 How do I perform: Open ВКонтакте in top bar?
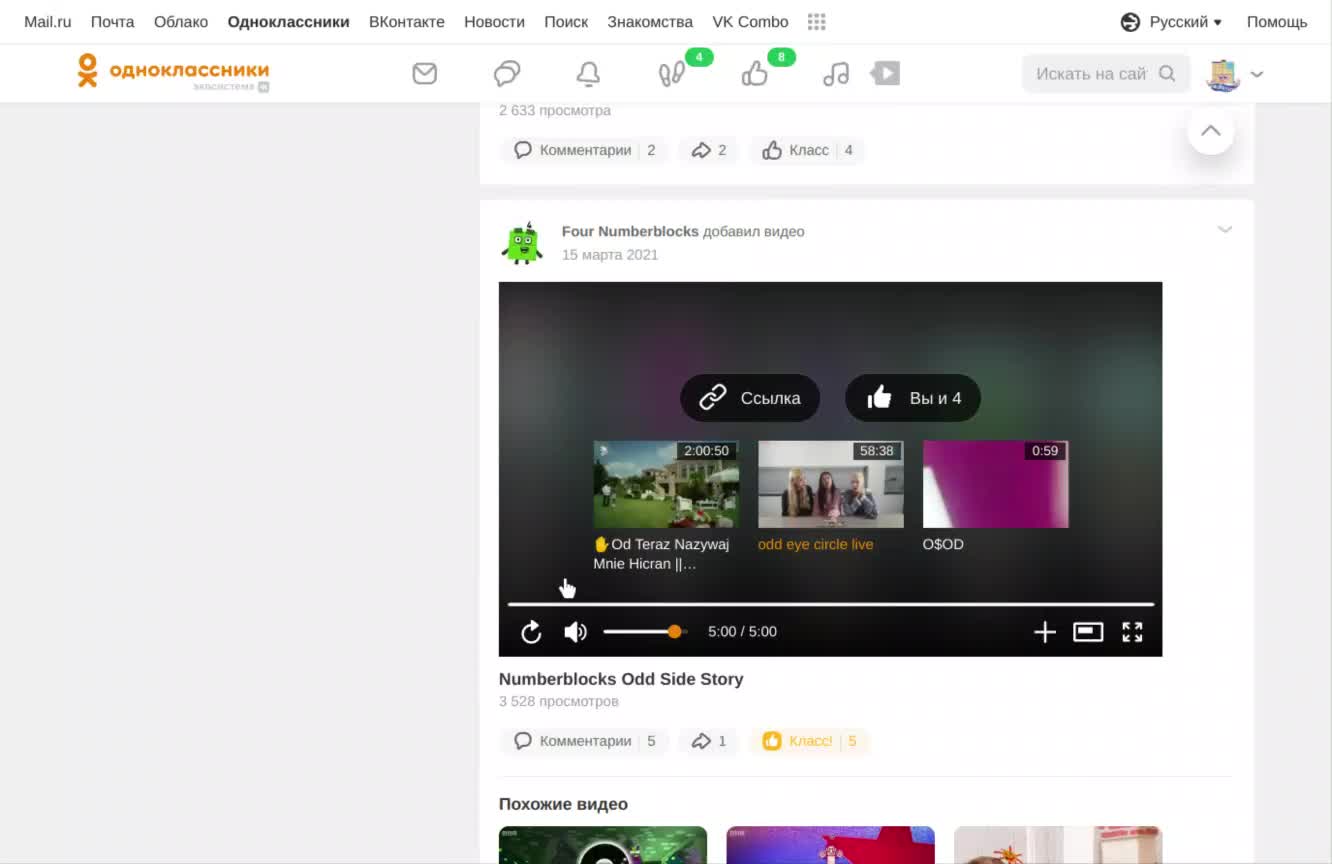click(407, 22)
